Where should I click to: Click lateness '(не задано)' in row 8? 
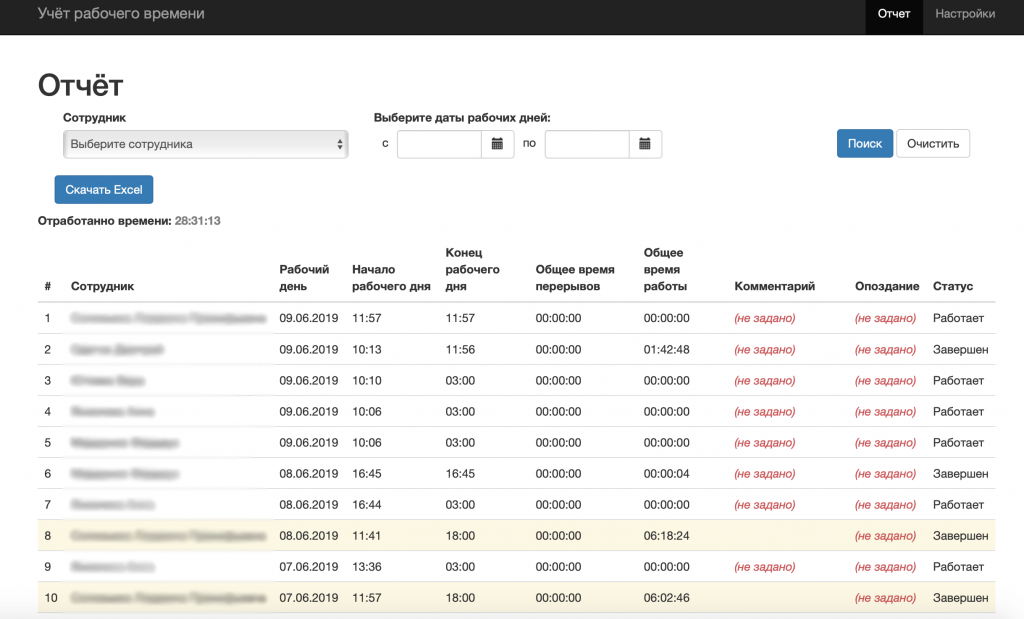tap(885, 536)
